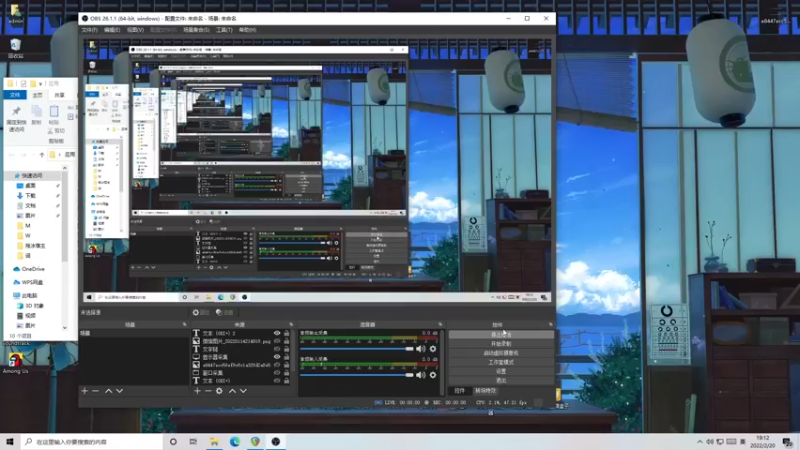
Task: Lock the png image source
Action: (286, 341)
